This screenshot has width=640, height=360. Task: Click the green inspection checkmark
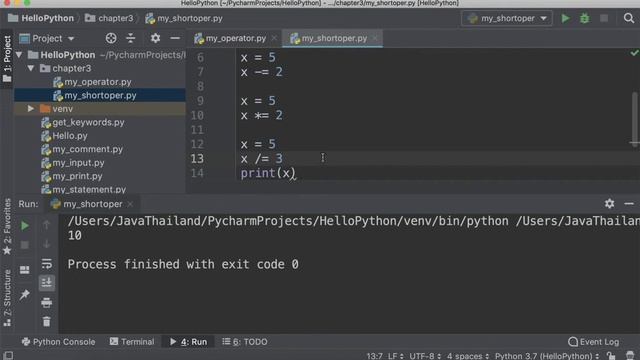634,53
